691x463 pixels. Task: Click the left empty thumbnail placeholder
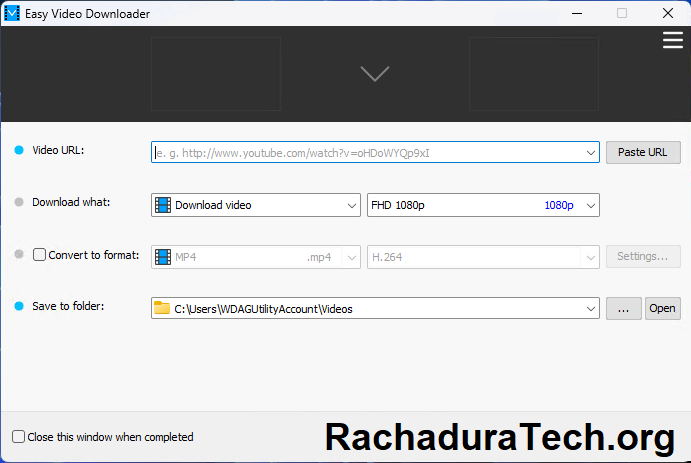coord(215,74)
